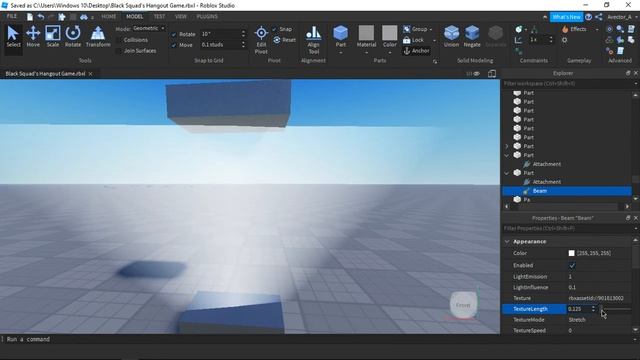Image resolution: width=640 pixels, height=360 pixels.
Task: Click the Texture rbxassetid value
Action: coord(596,298)
